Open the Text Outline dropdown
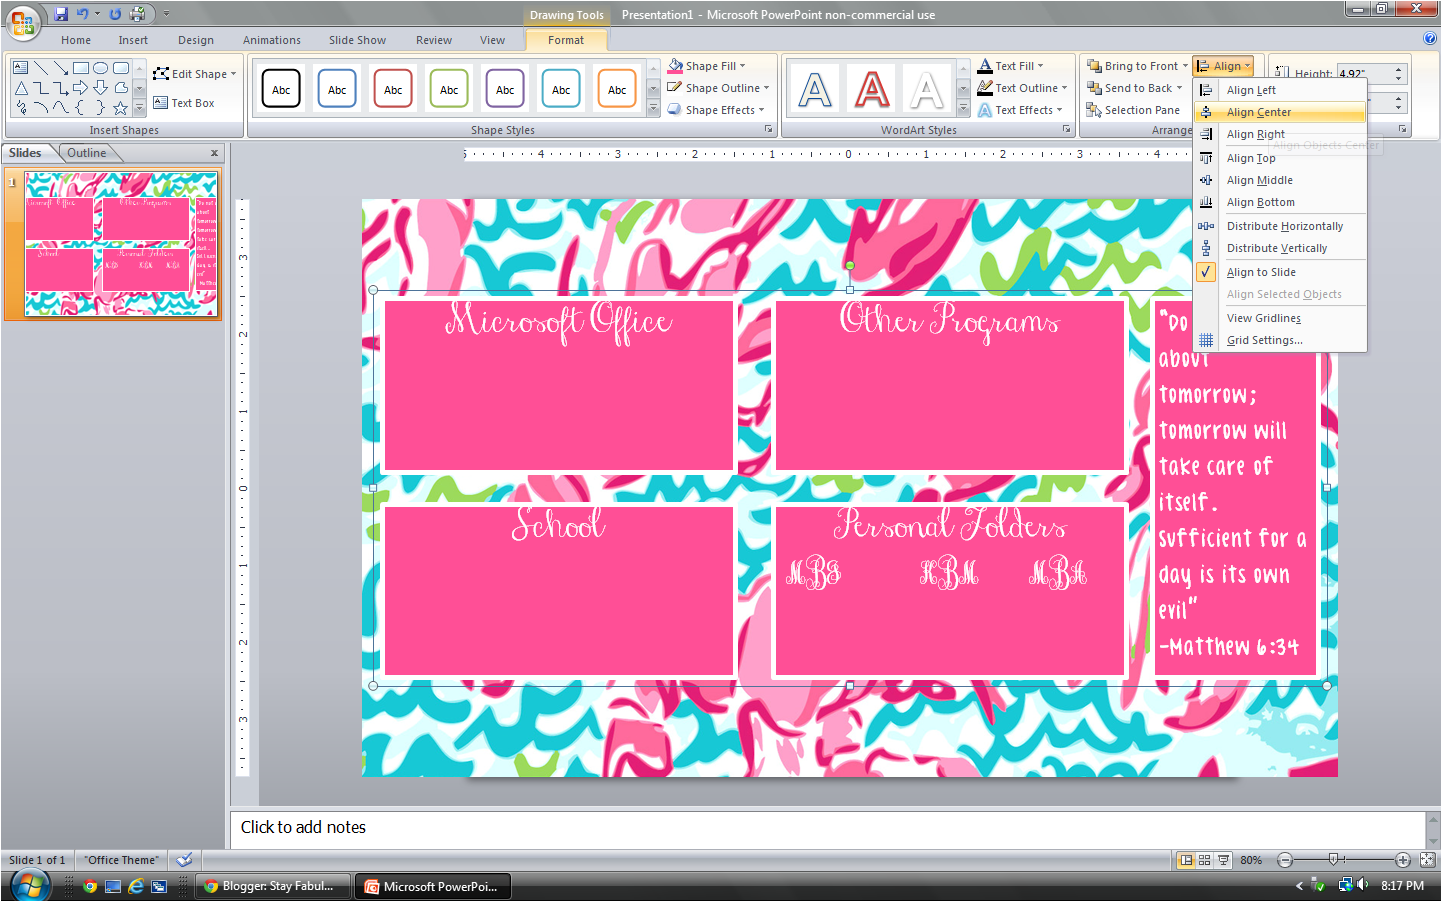Screen dimensions: 1442x902 (x=1064, y=88)
